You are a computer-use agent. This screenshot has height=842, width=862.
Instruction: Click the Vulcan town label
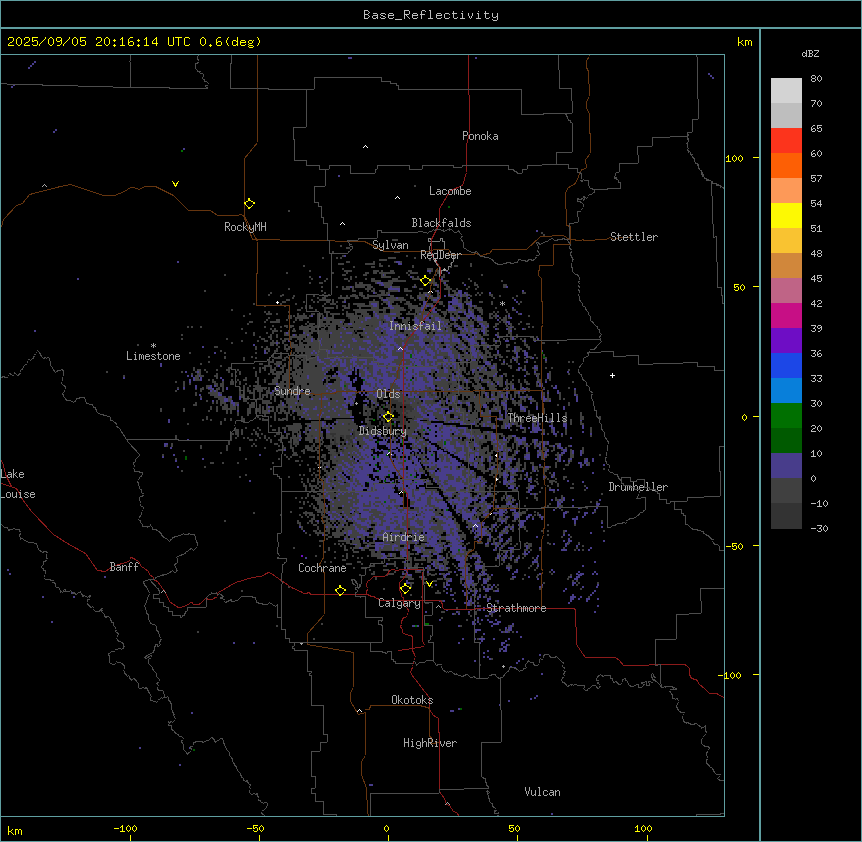543,792
